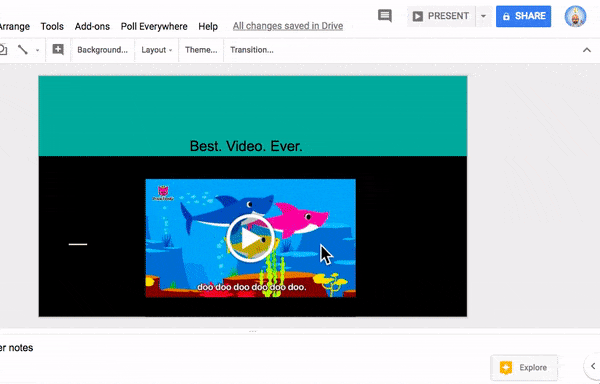This screenshot has width=600, height=384.
Task: Open the Google account avatar
Action: pyautogui.click(x=575, y=16)
